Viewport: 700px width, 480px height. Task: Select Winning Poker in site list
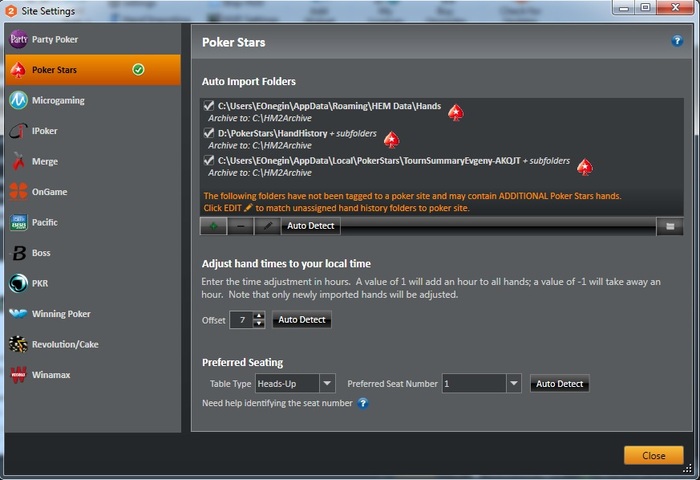pyautogui.click(x=93, y=313)
